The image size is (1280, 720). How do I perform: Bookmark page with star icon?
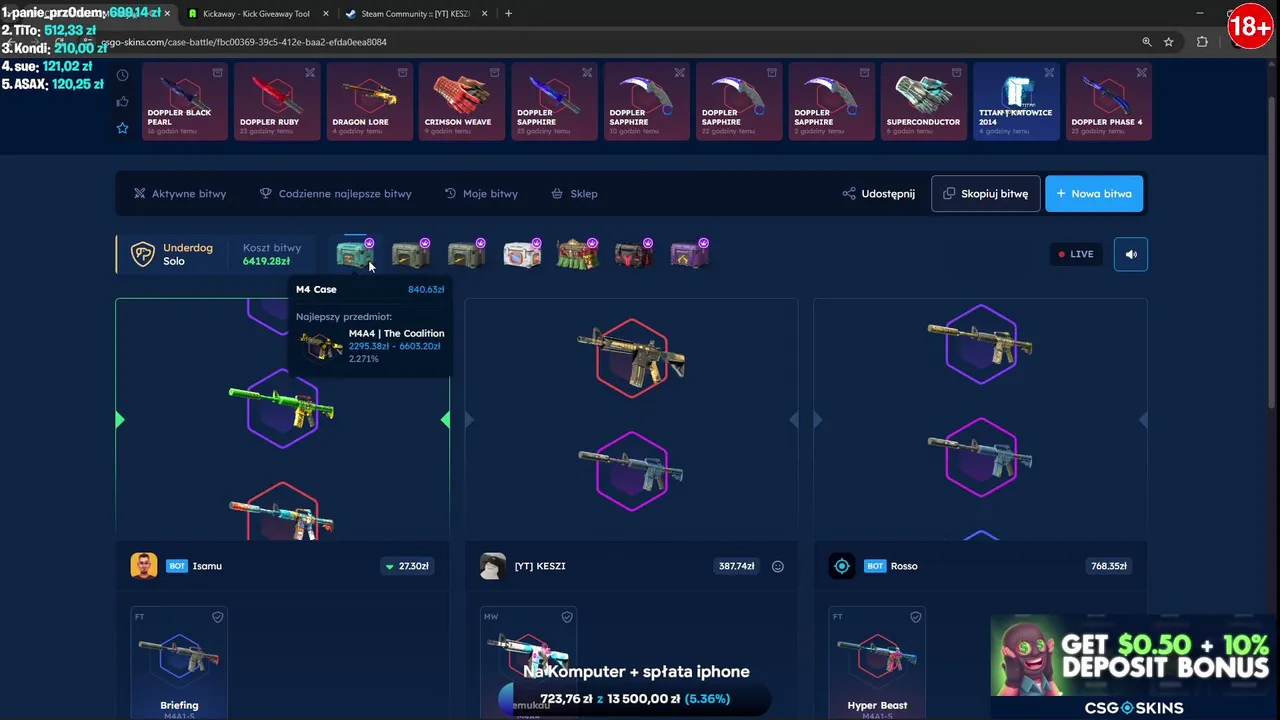click(x=1169, y=42)
